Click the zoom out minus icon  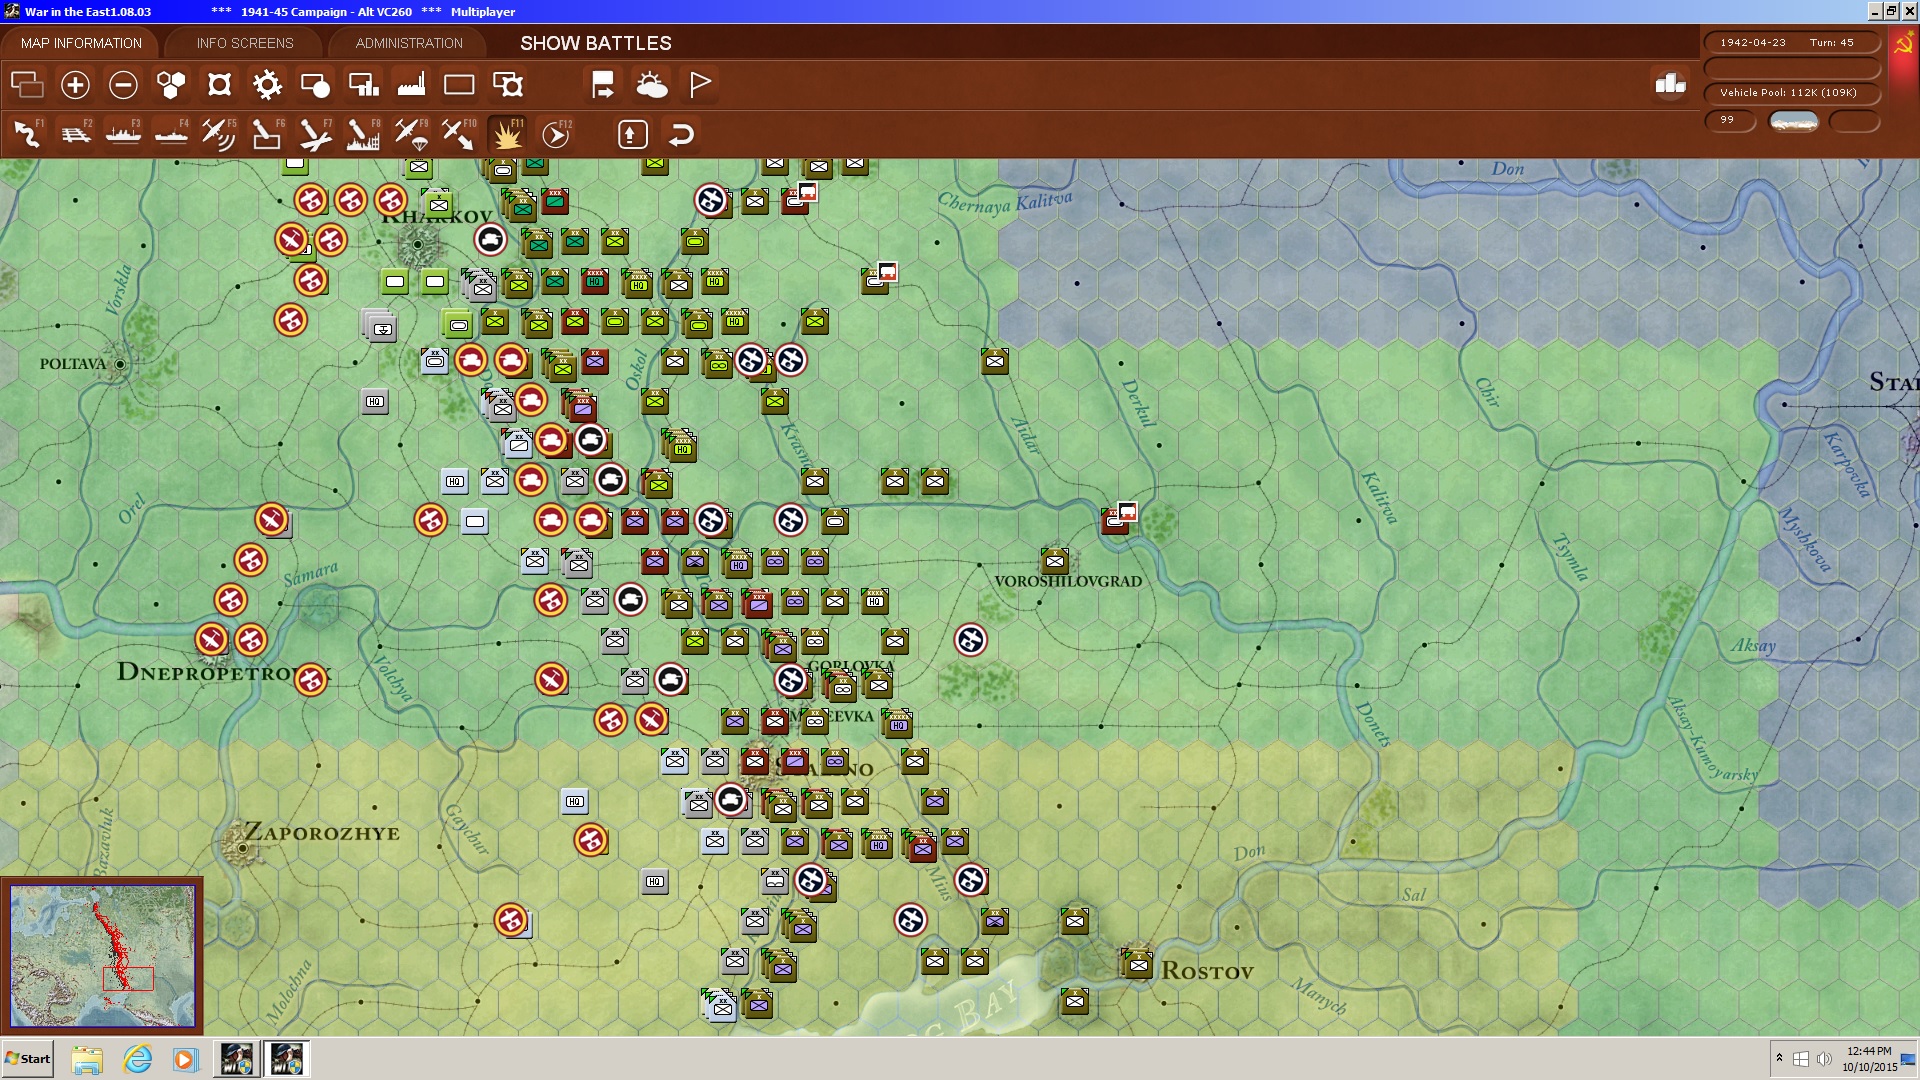pyautogui.click(x=123, y=85)
